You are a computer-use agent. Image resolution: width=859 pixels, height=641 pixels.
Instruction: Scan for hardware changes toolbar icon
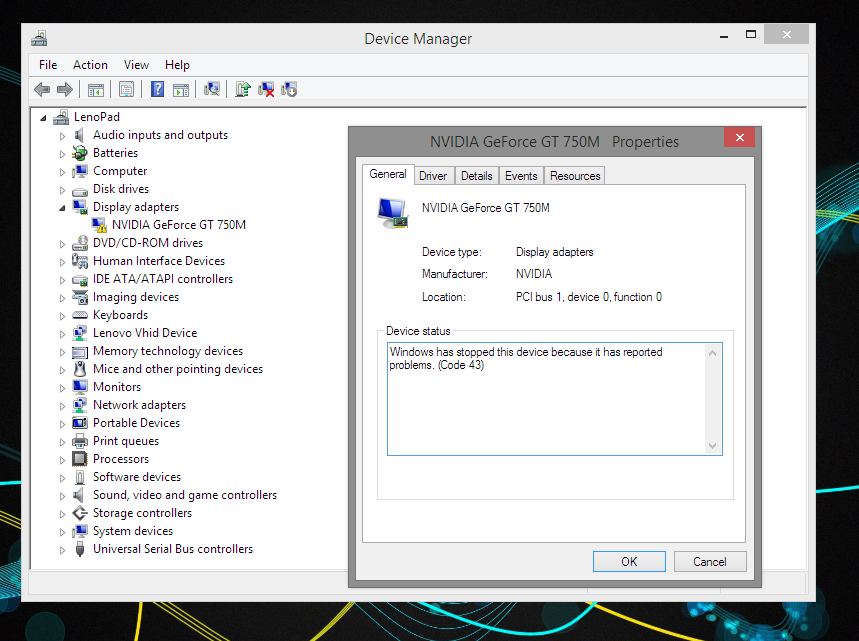[x=212, y=89]
